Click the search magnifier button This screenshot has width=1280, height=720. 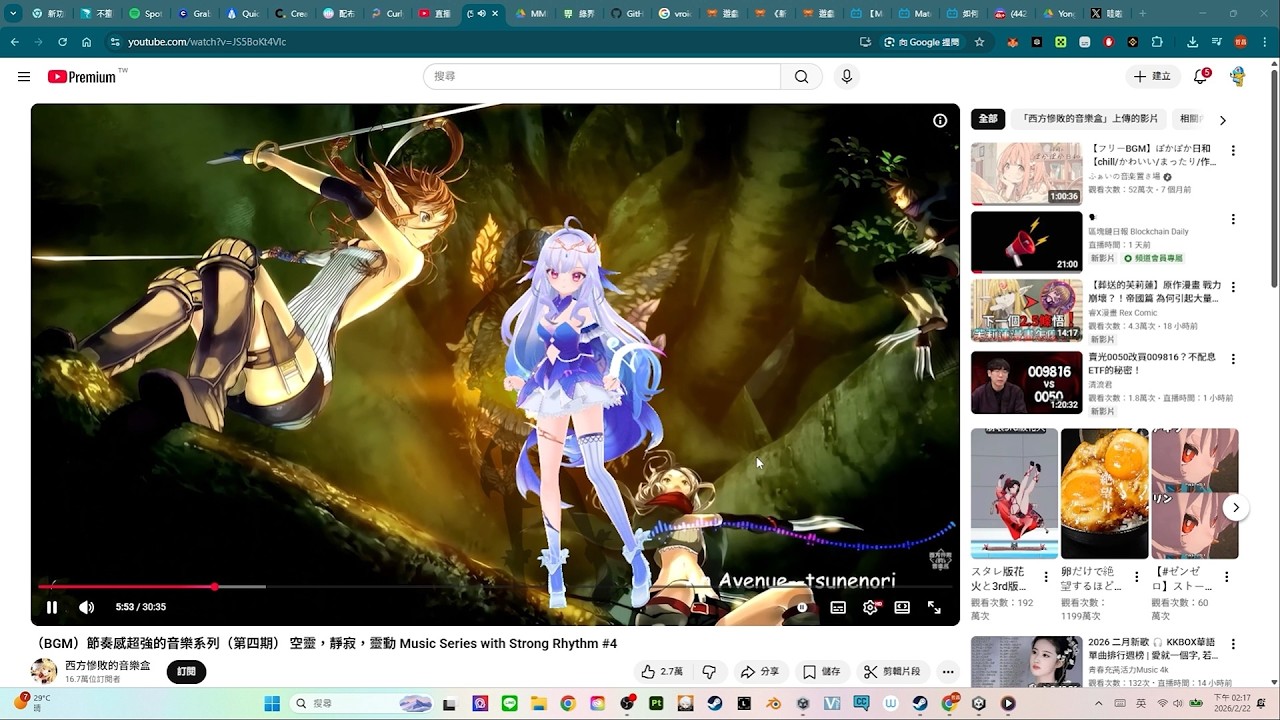click(801, 77)
